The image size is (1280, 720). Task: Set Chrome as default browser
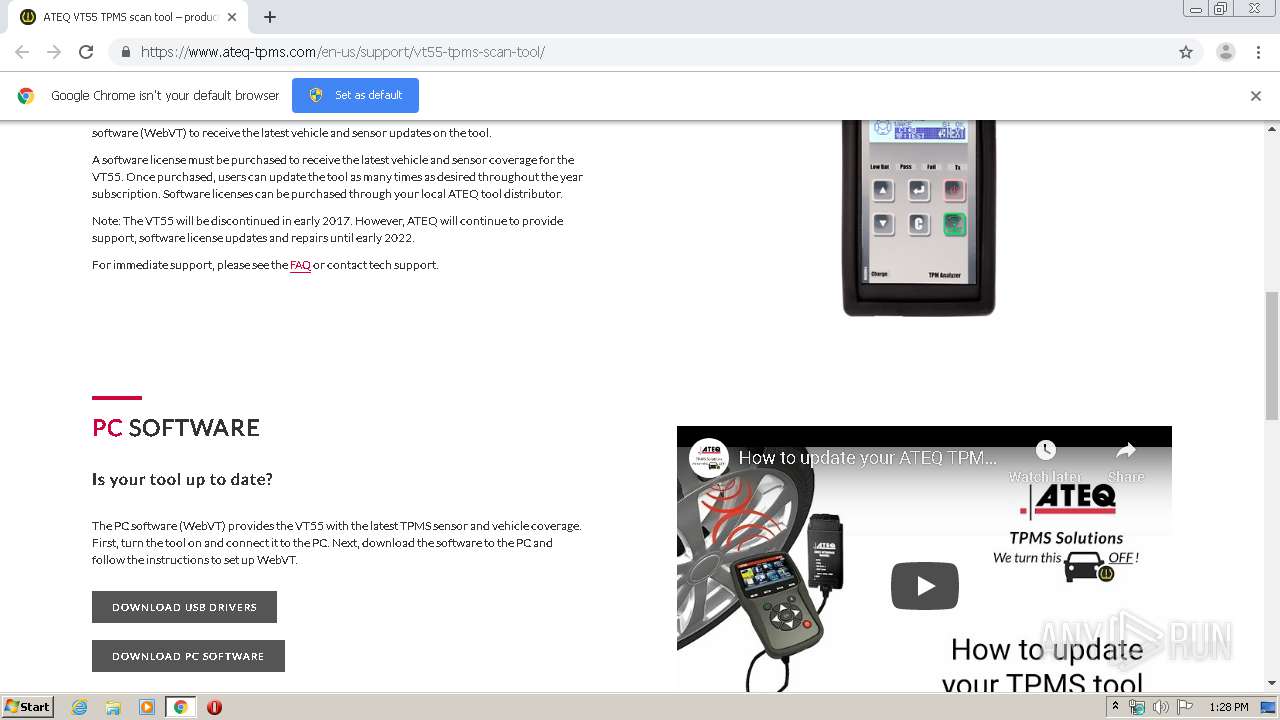[355, 95]
